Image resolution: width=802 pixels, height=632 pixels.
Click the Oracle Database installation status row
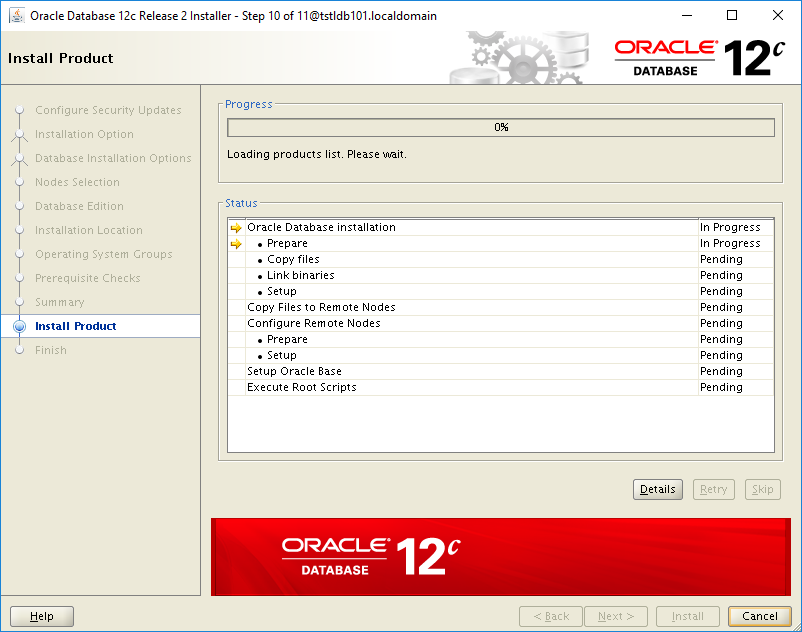pyautogui.click(x=501, y=228)
